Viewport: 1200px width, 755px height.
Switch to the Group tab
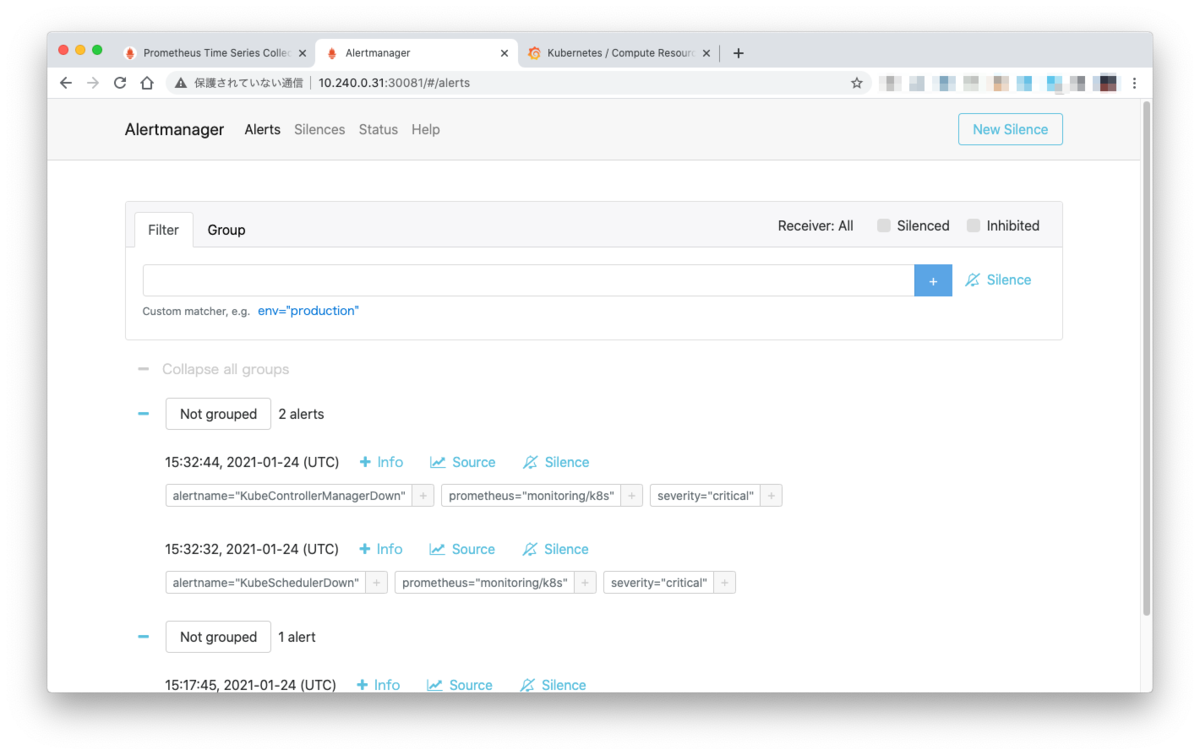pos(226,230)
